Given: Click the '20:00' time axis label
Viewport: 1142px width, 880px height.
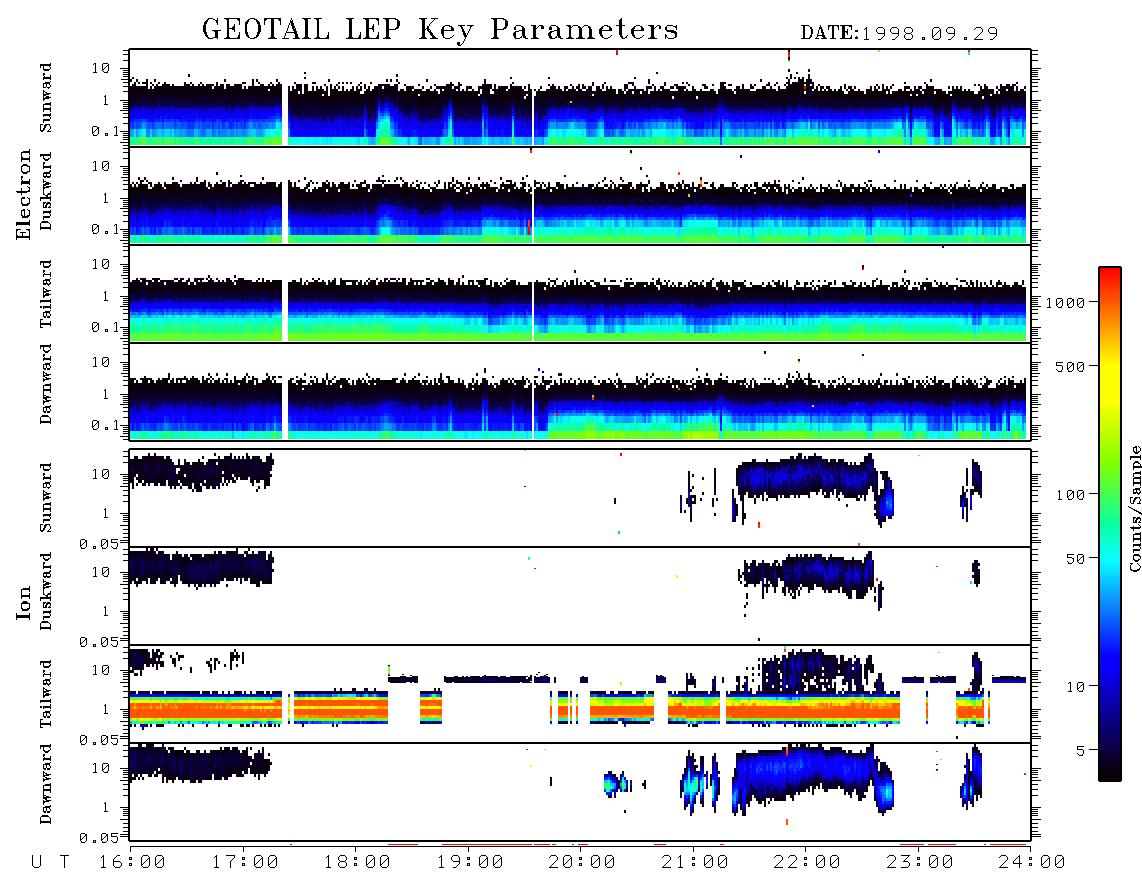Looking at the screenshot, I should [582, 862].
